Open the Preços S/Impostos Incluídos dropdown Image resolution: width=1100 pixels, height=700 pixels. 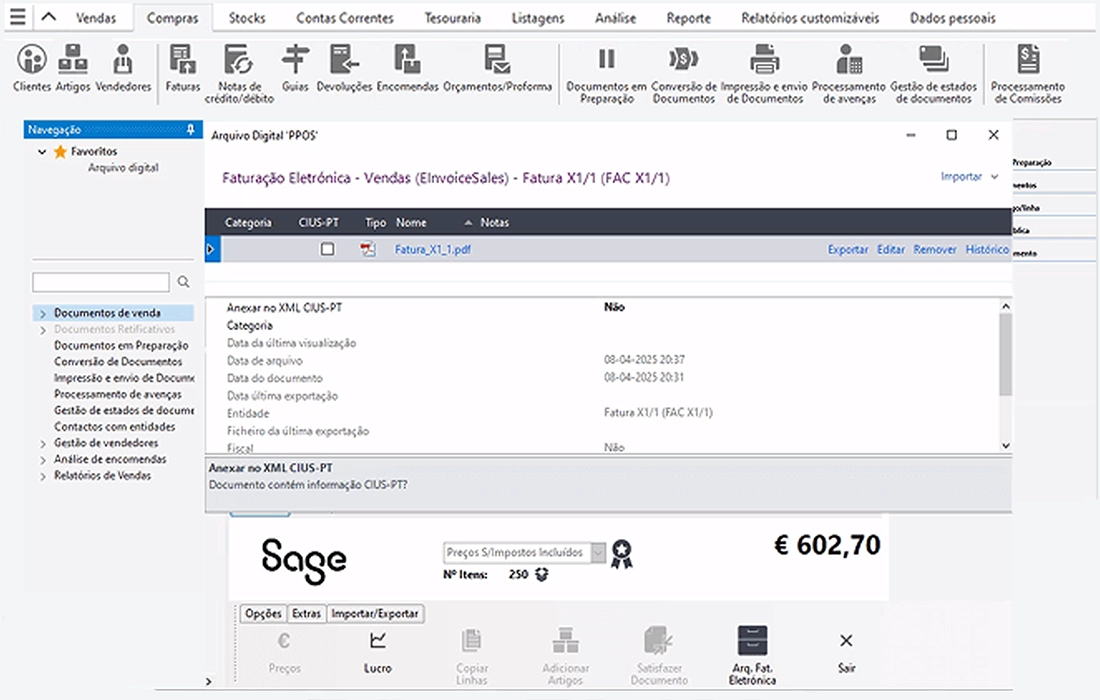click(598, 553)
